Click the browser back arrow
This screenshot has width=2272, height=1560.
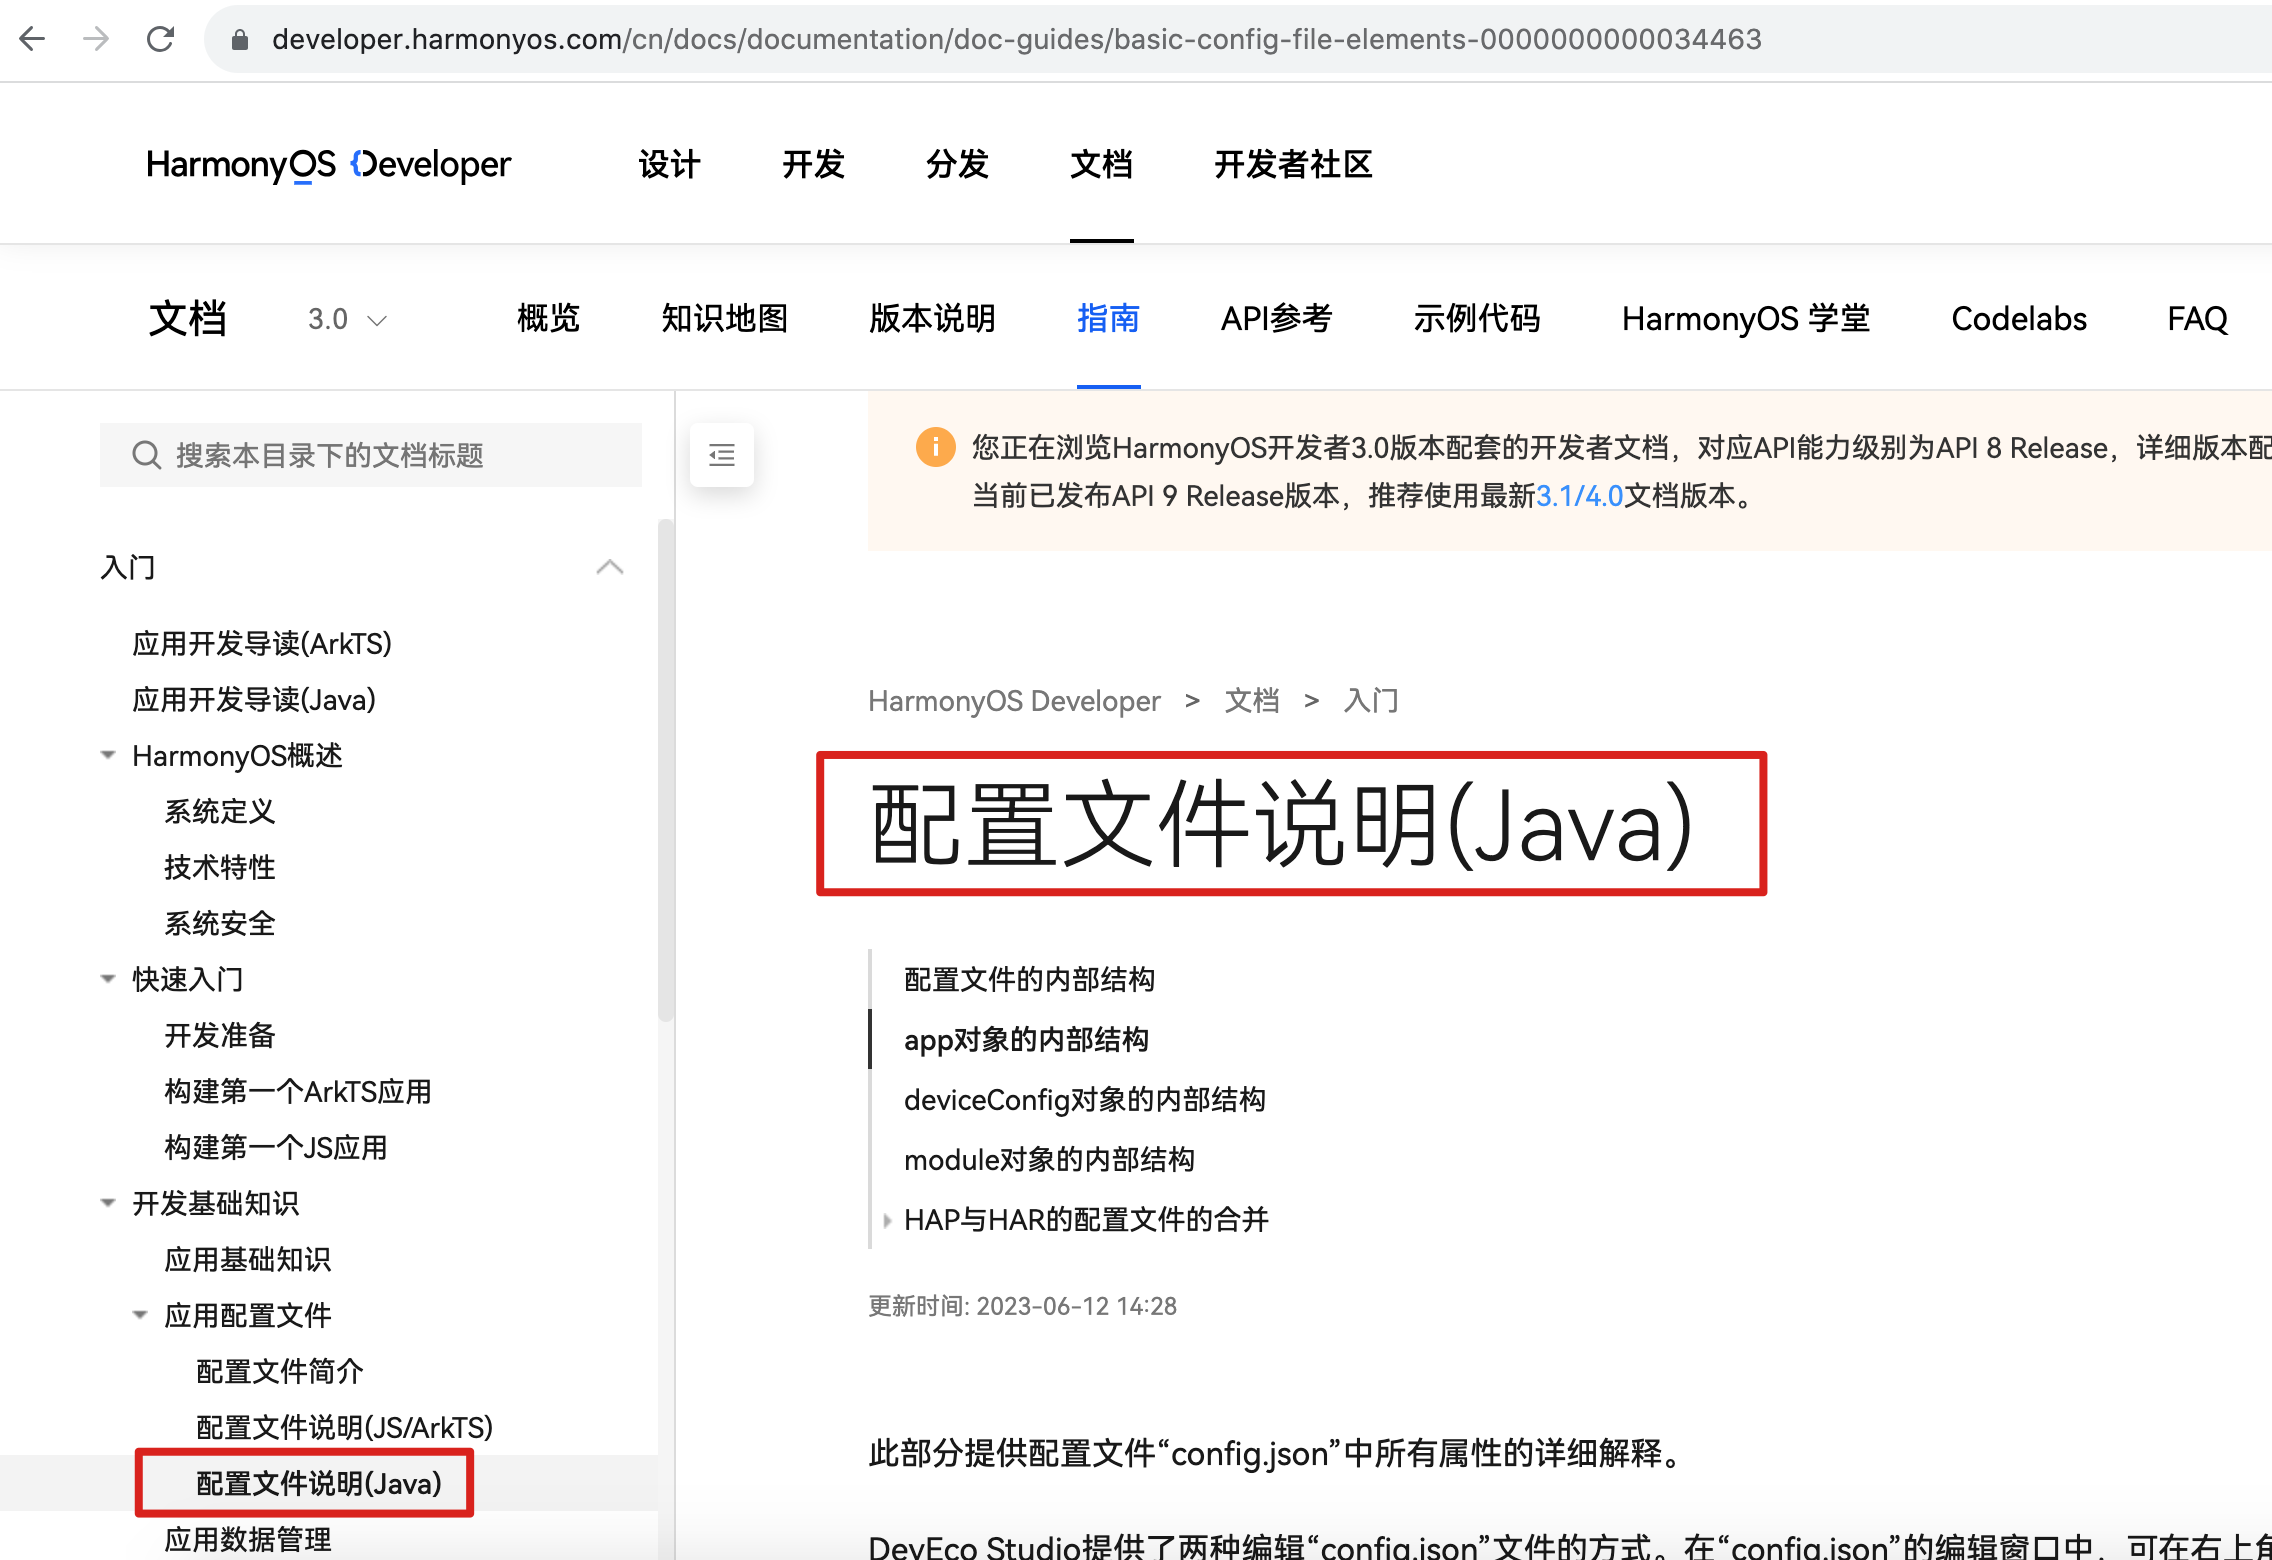[x=32, y=39]
